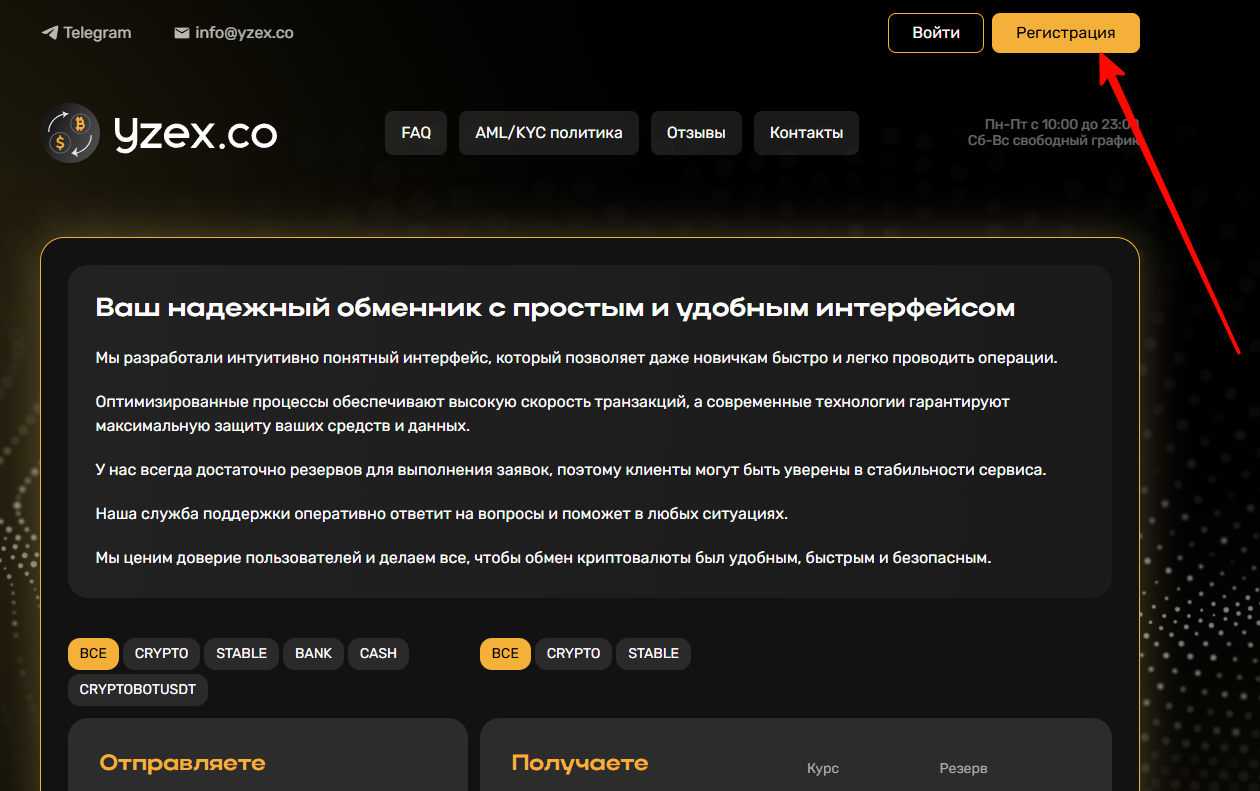Screen dimensions: 1260x791
Task: Click the Yzex.co logo
Action: (x=159, y=133)
